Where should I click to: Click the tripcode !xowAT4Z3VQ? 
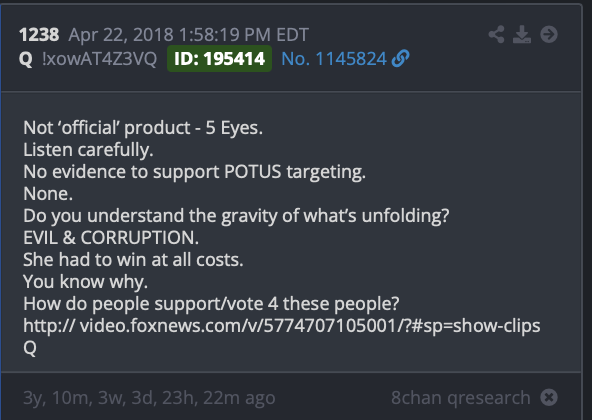click(x=100, y=59)
